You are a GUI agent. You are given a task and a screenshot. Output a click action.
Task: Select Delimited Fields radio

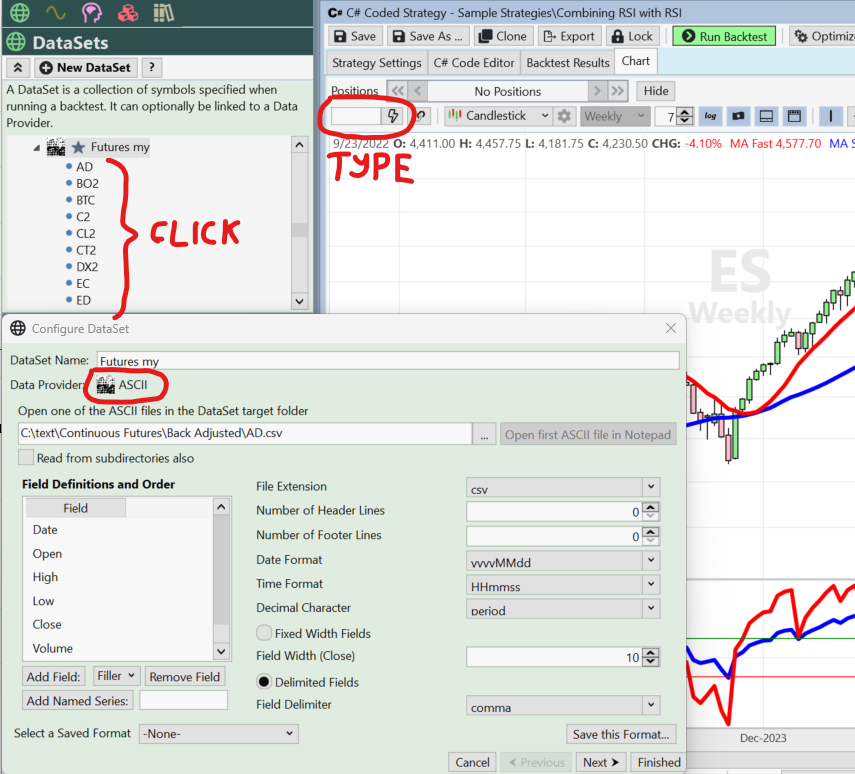point(264,682)
